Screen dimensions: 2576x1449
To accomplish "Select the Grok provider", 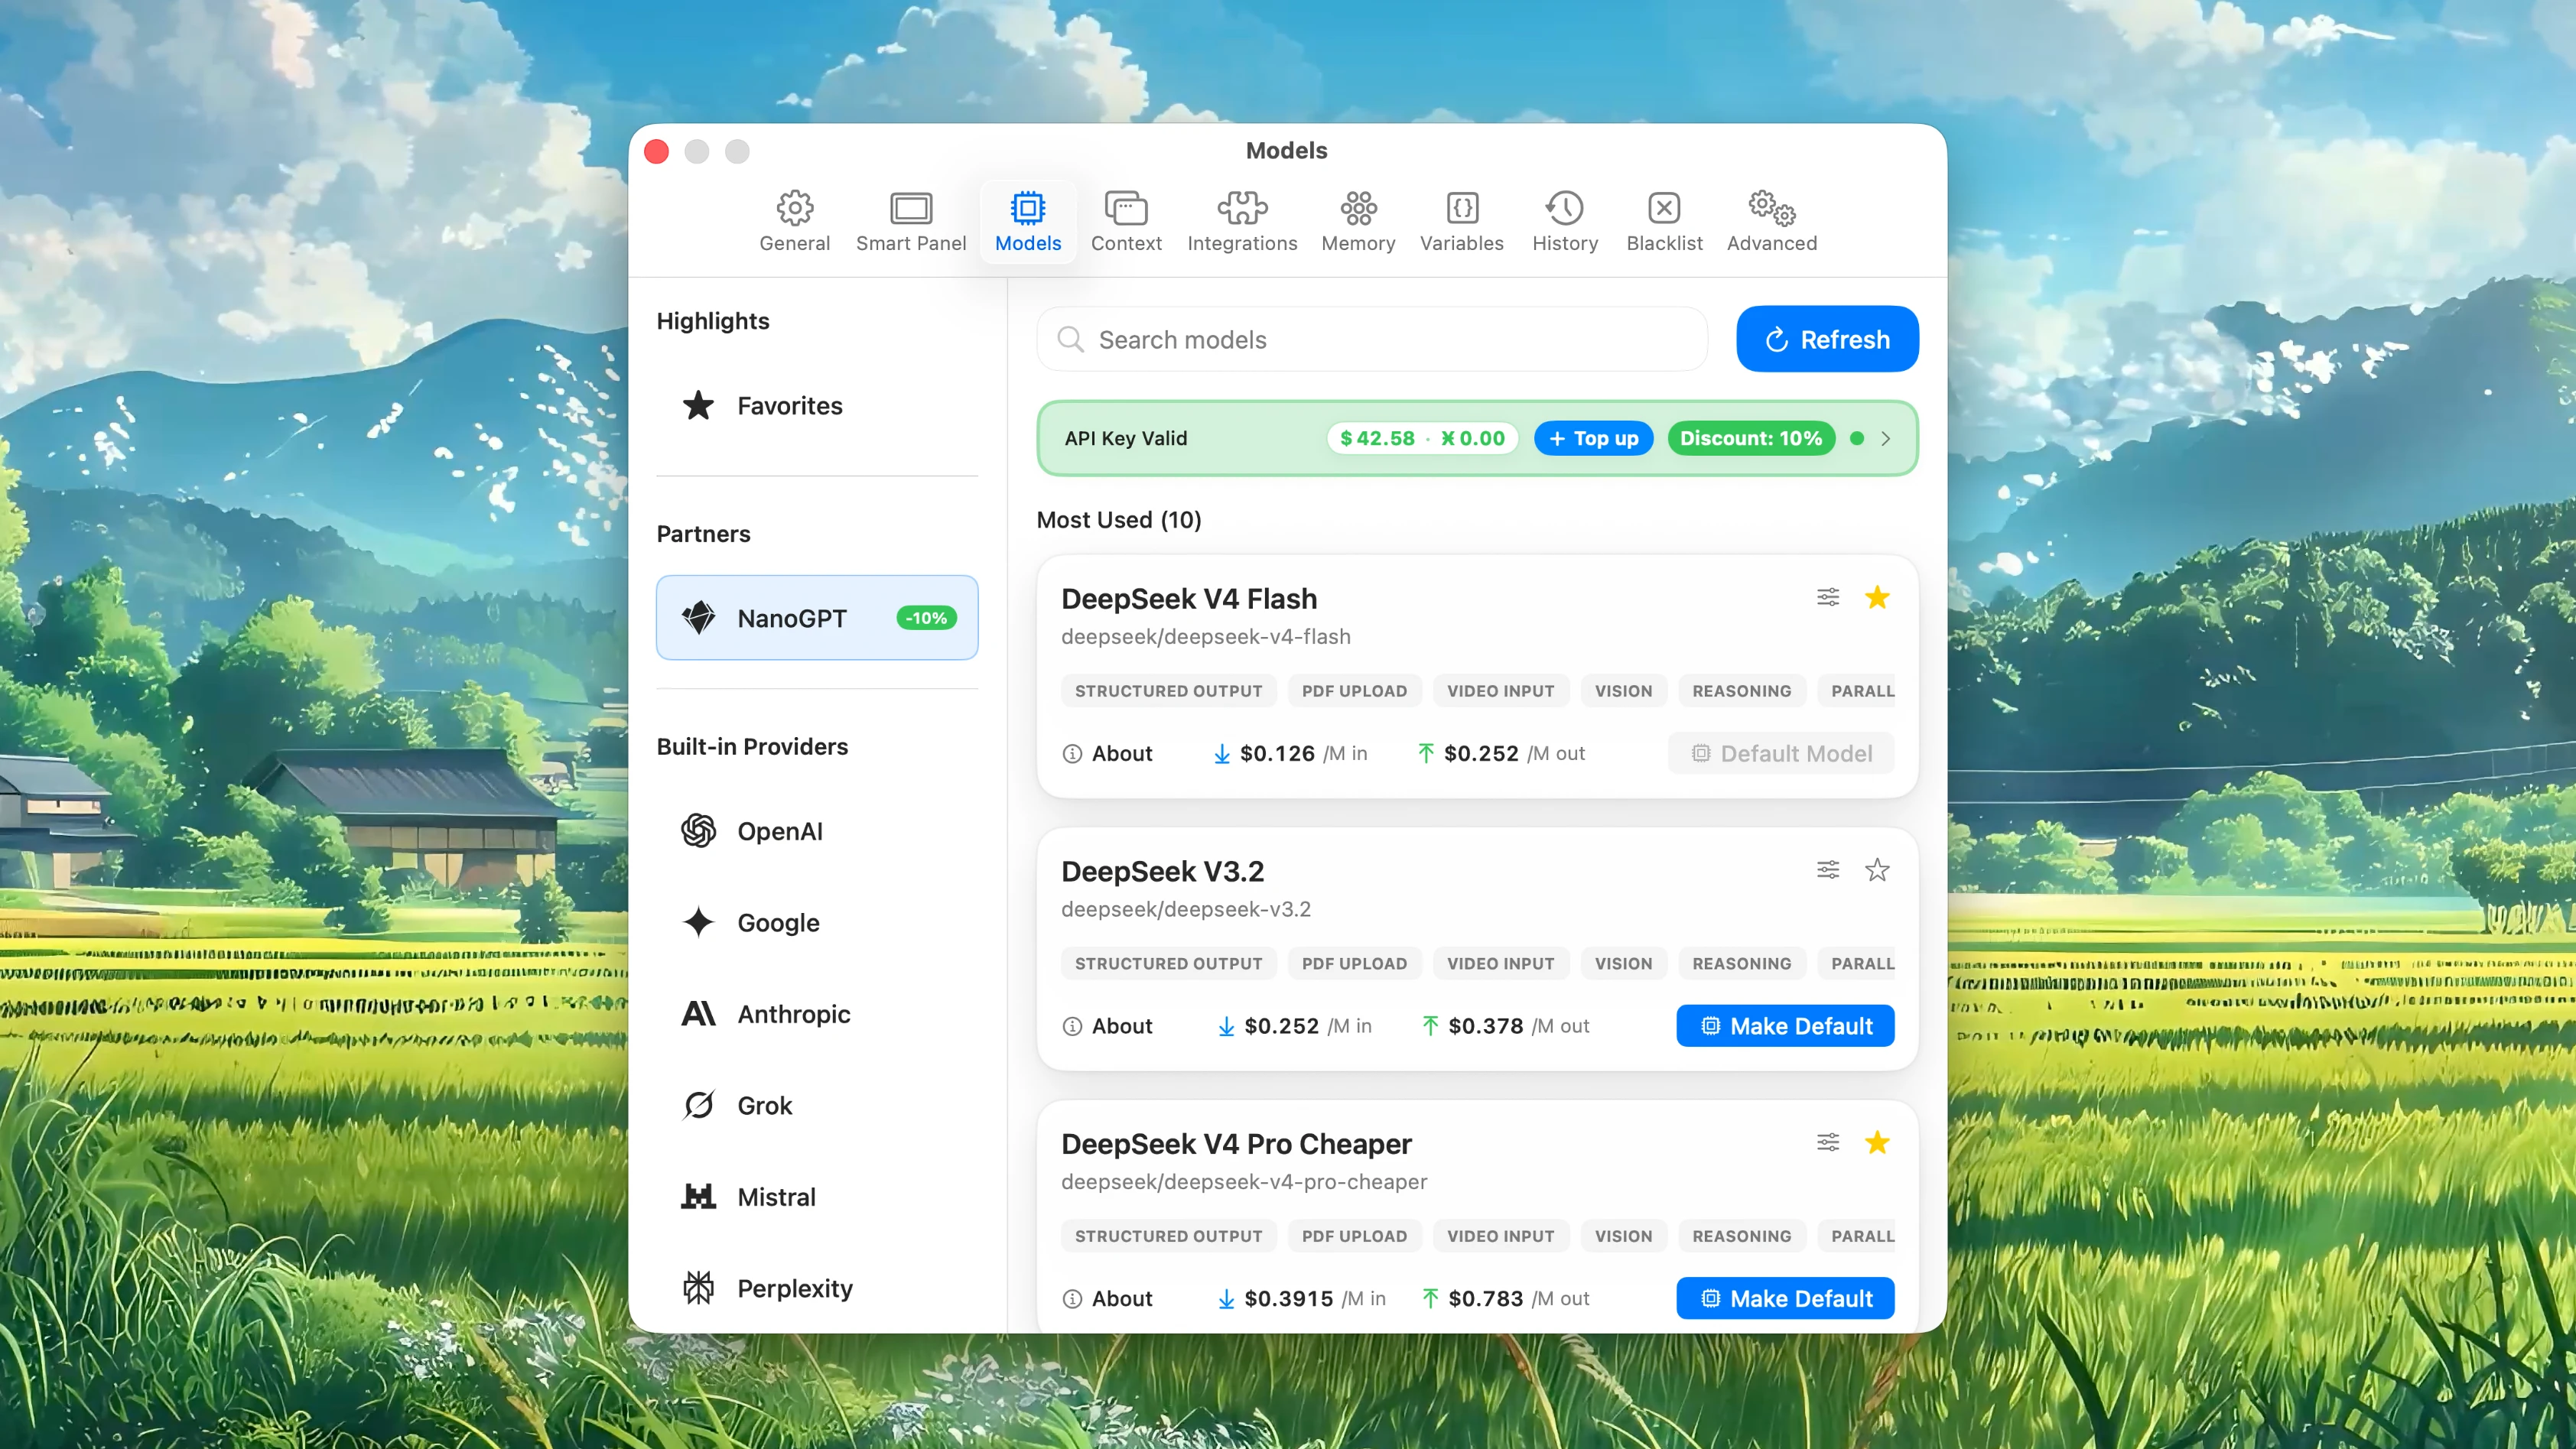I will [x=817, y=1105].
